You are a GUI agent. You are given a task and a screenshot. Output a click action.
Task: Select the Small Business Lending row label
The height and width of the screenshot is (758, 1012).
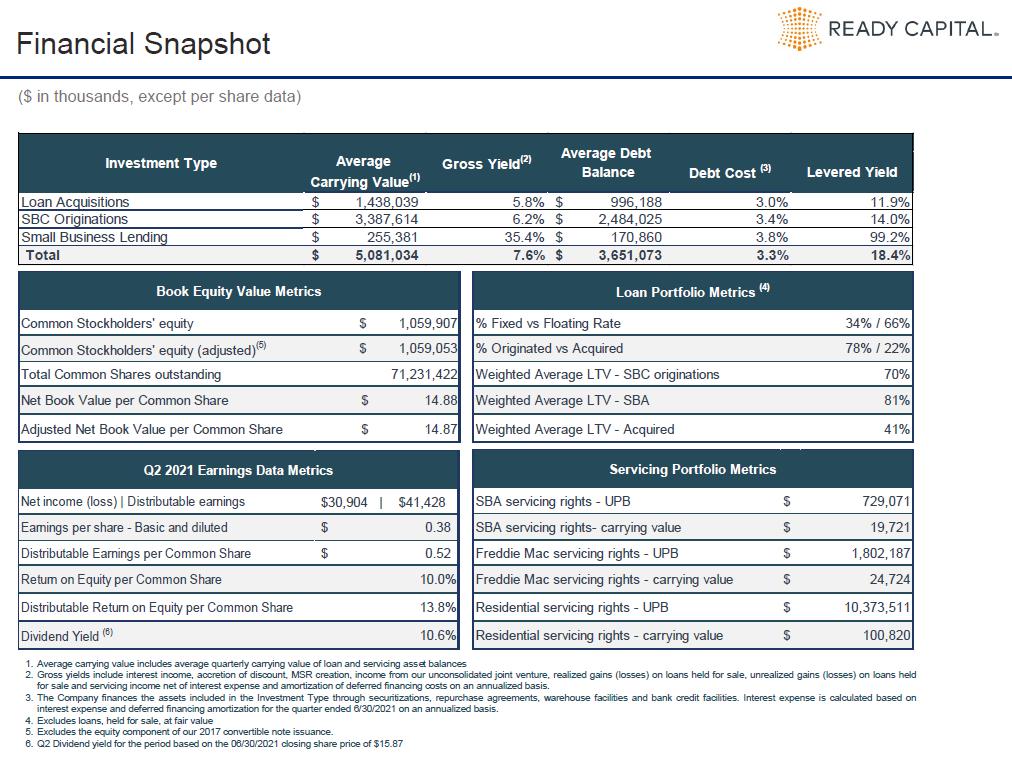pos(94,237)
